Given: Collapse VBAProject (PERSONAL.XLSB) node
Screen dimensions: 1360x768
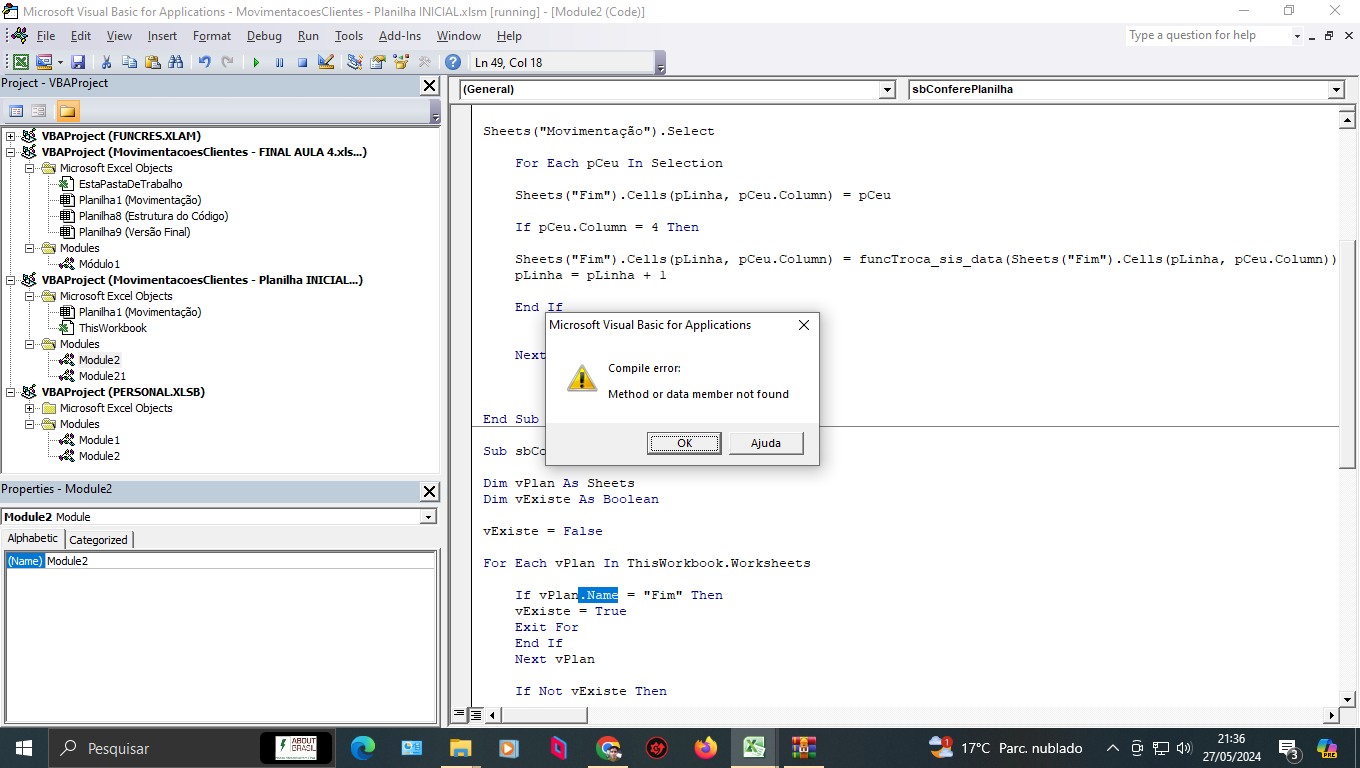Looking at the screenshot, I should pyautogui.click(x=11, y=392).
